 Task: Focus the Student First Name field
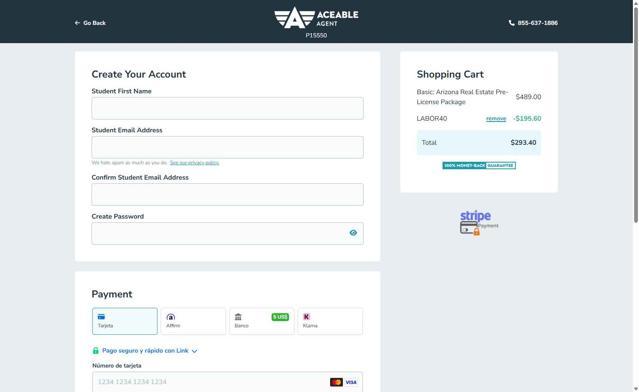(x=227, y=108)
